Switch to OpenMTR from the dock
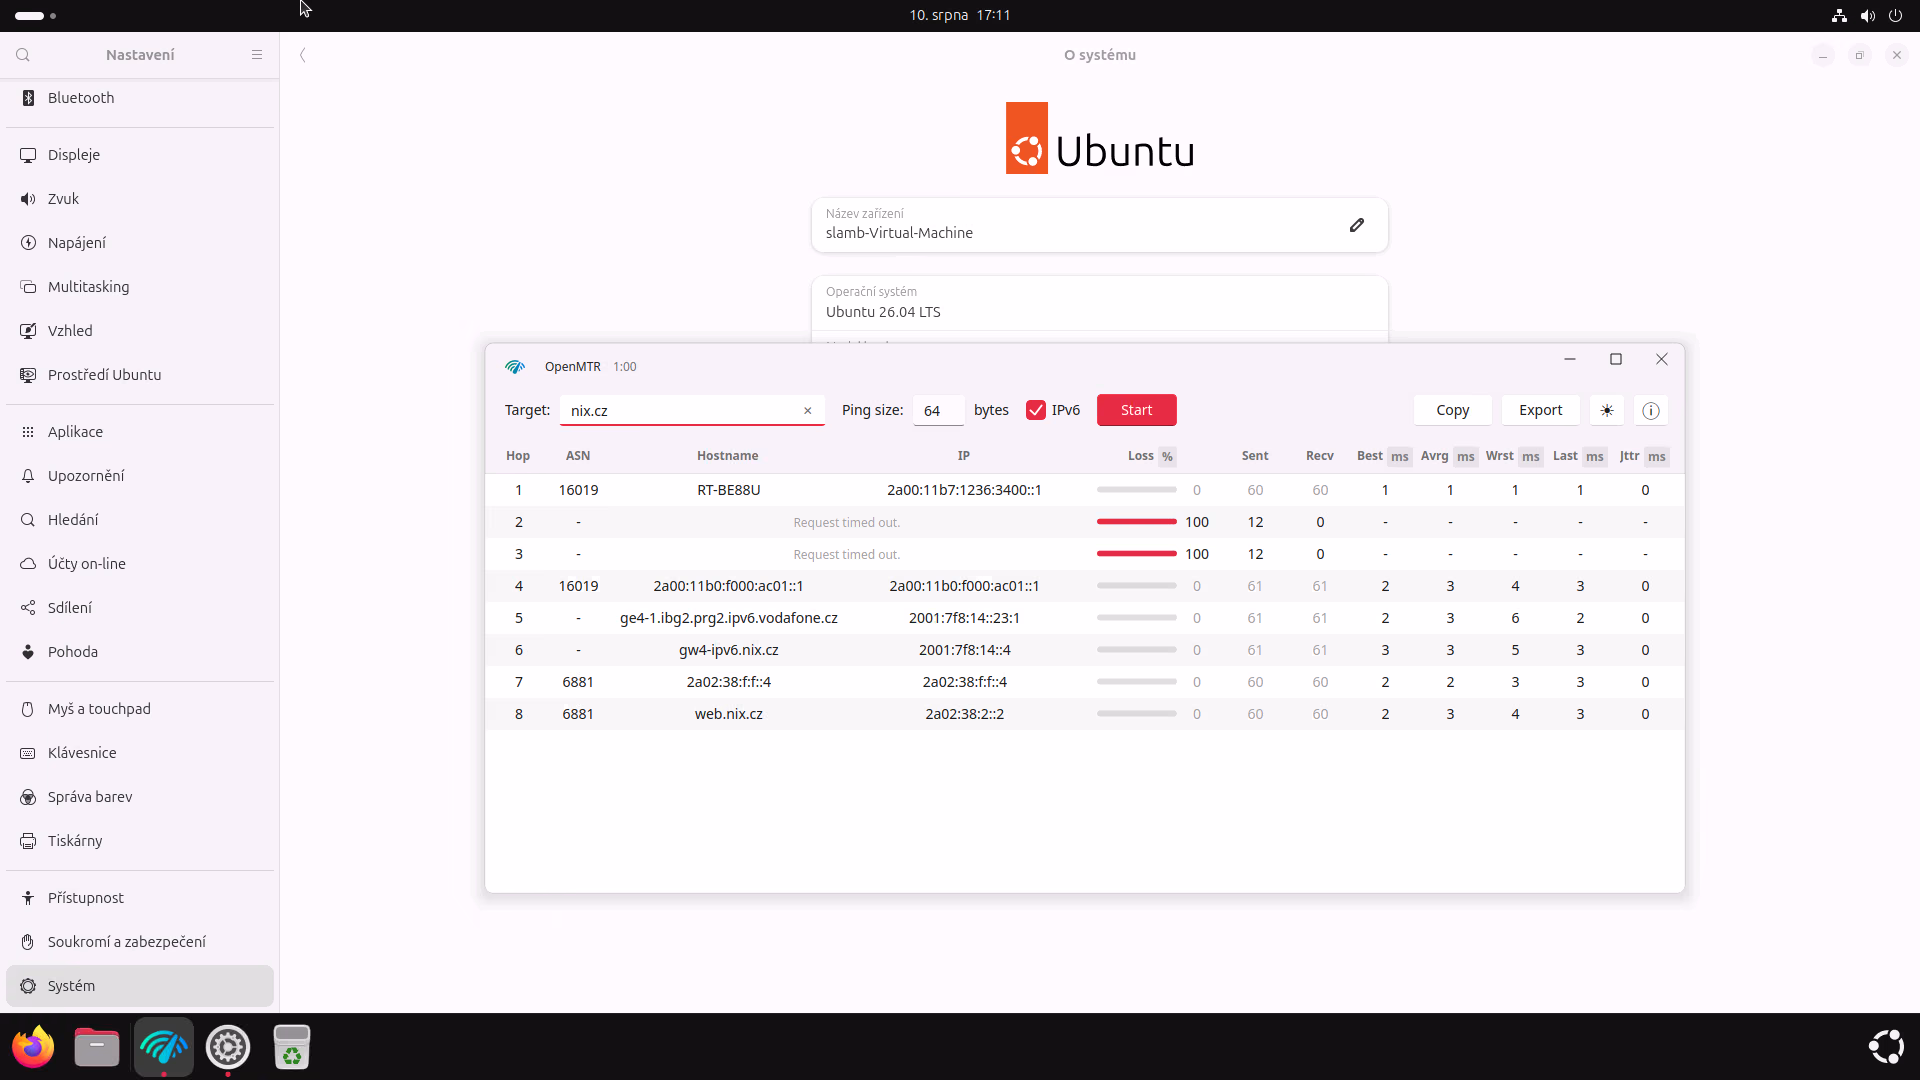Screen dimensions: 1920x1080 click(163, 1047)
